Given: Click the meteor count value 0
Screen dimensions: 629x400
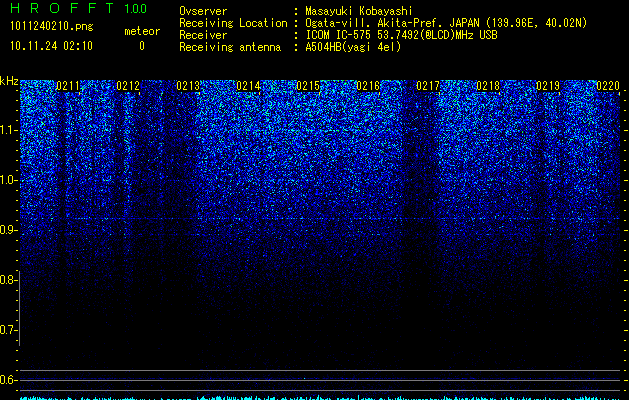Looking at the screenshot, I should 142,46.
